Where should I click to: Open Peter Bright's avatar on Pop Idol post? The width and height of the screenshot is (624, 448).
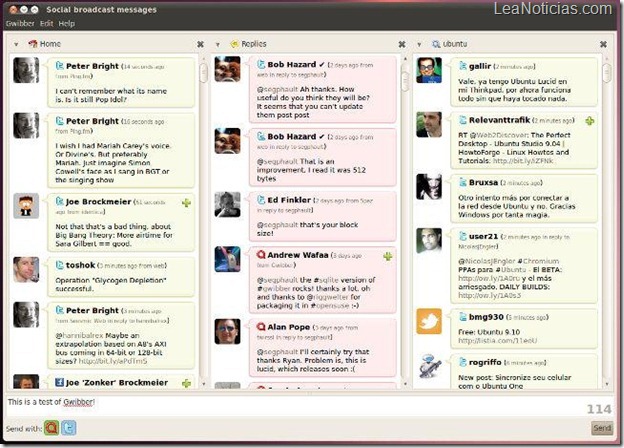[x=26, y=70]
